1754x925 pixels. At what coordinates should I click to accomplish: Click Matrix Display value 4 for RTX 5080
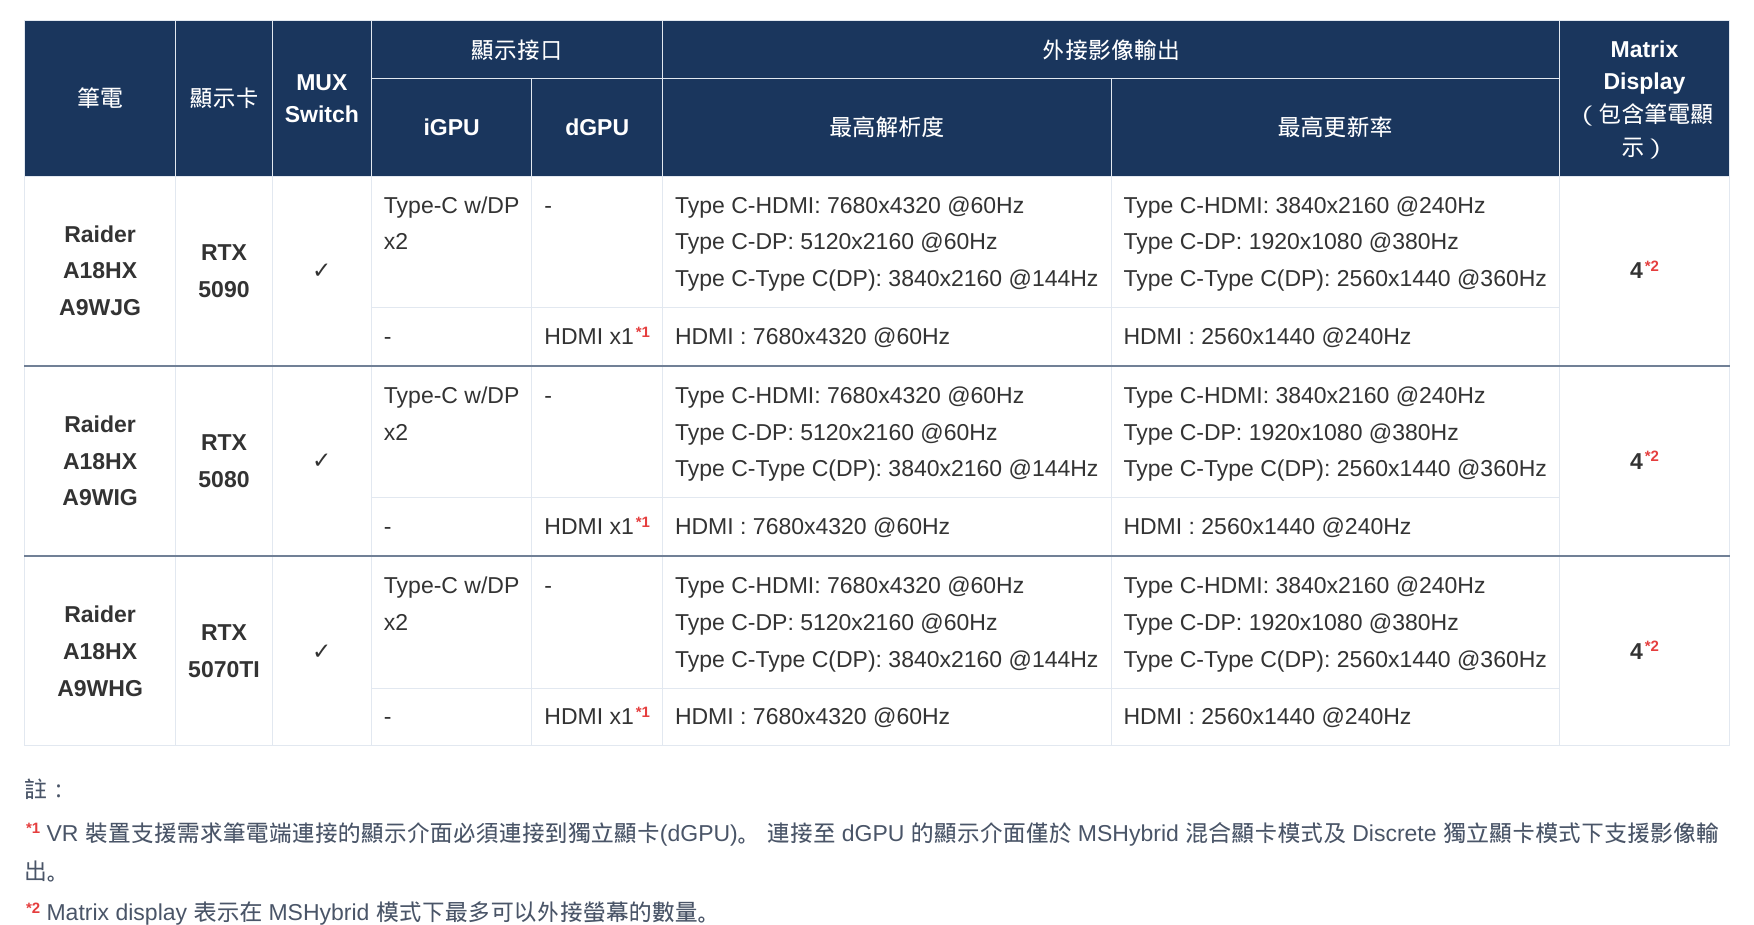1643,460
